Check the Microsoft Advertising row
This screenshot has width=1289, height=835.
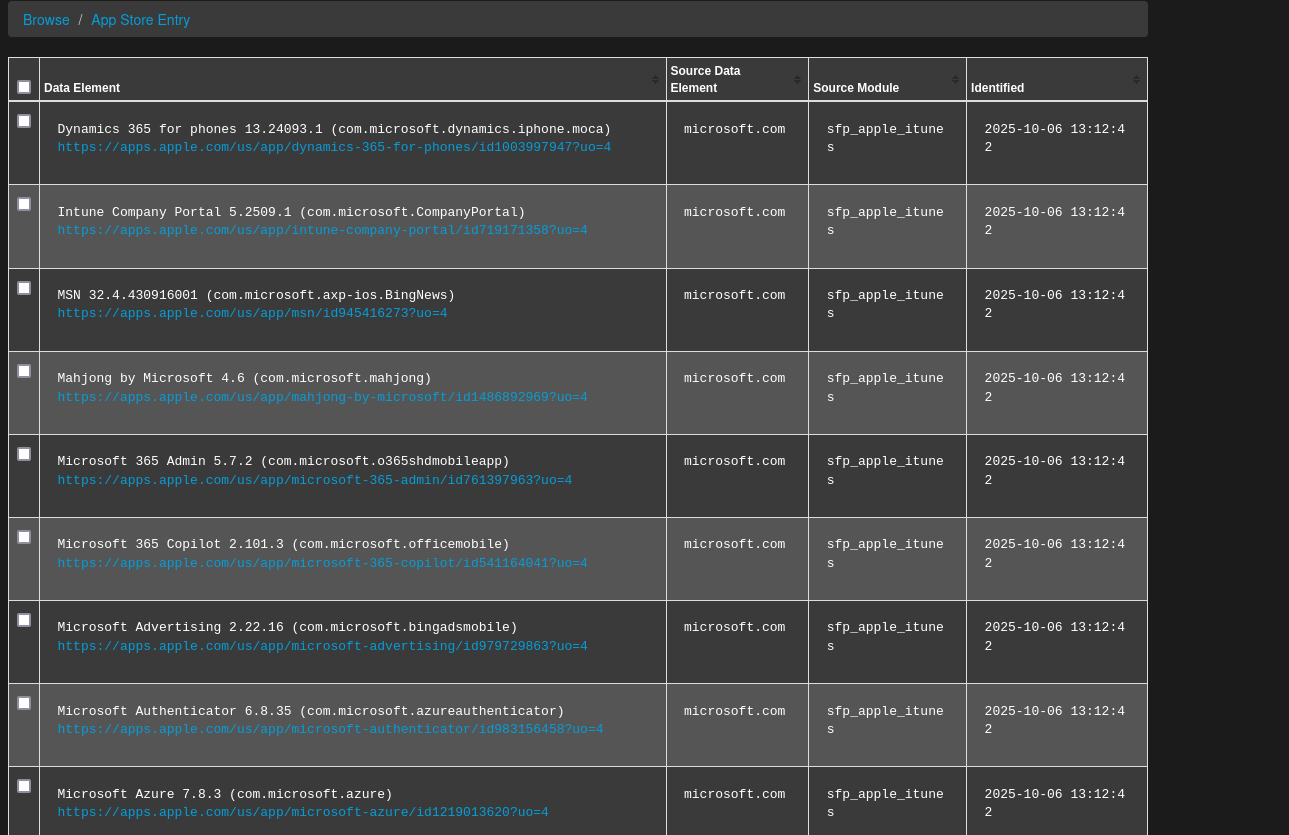tap(24, 620)
